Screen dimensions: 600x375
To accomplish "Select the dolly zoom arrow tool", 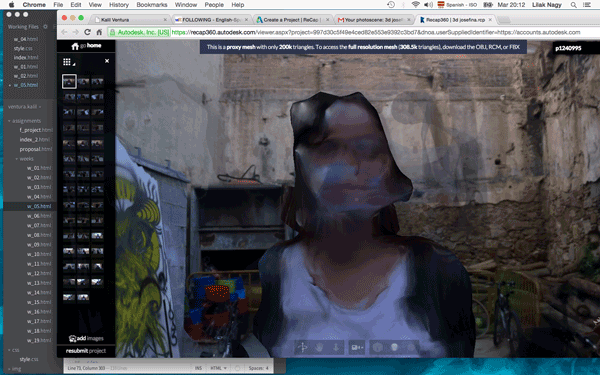I will point(336,347).
